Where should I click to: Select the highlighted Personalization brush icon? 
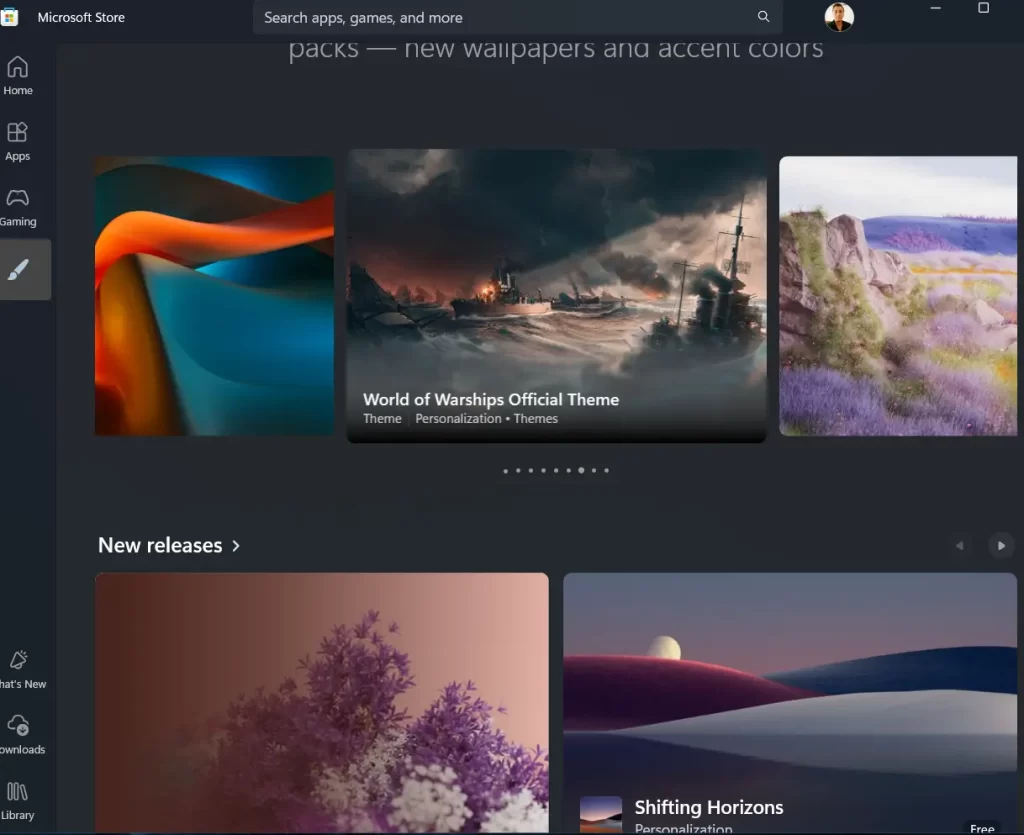pyautogui.click(x=18, y=269)
